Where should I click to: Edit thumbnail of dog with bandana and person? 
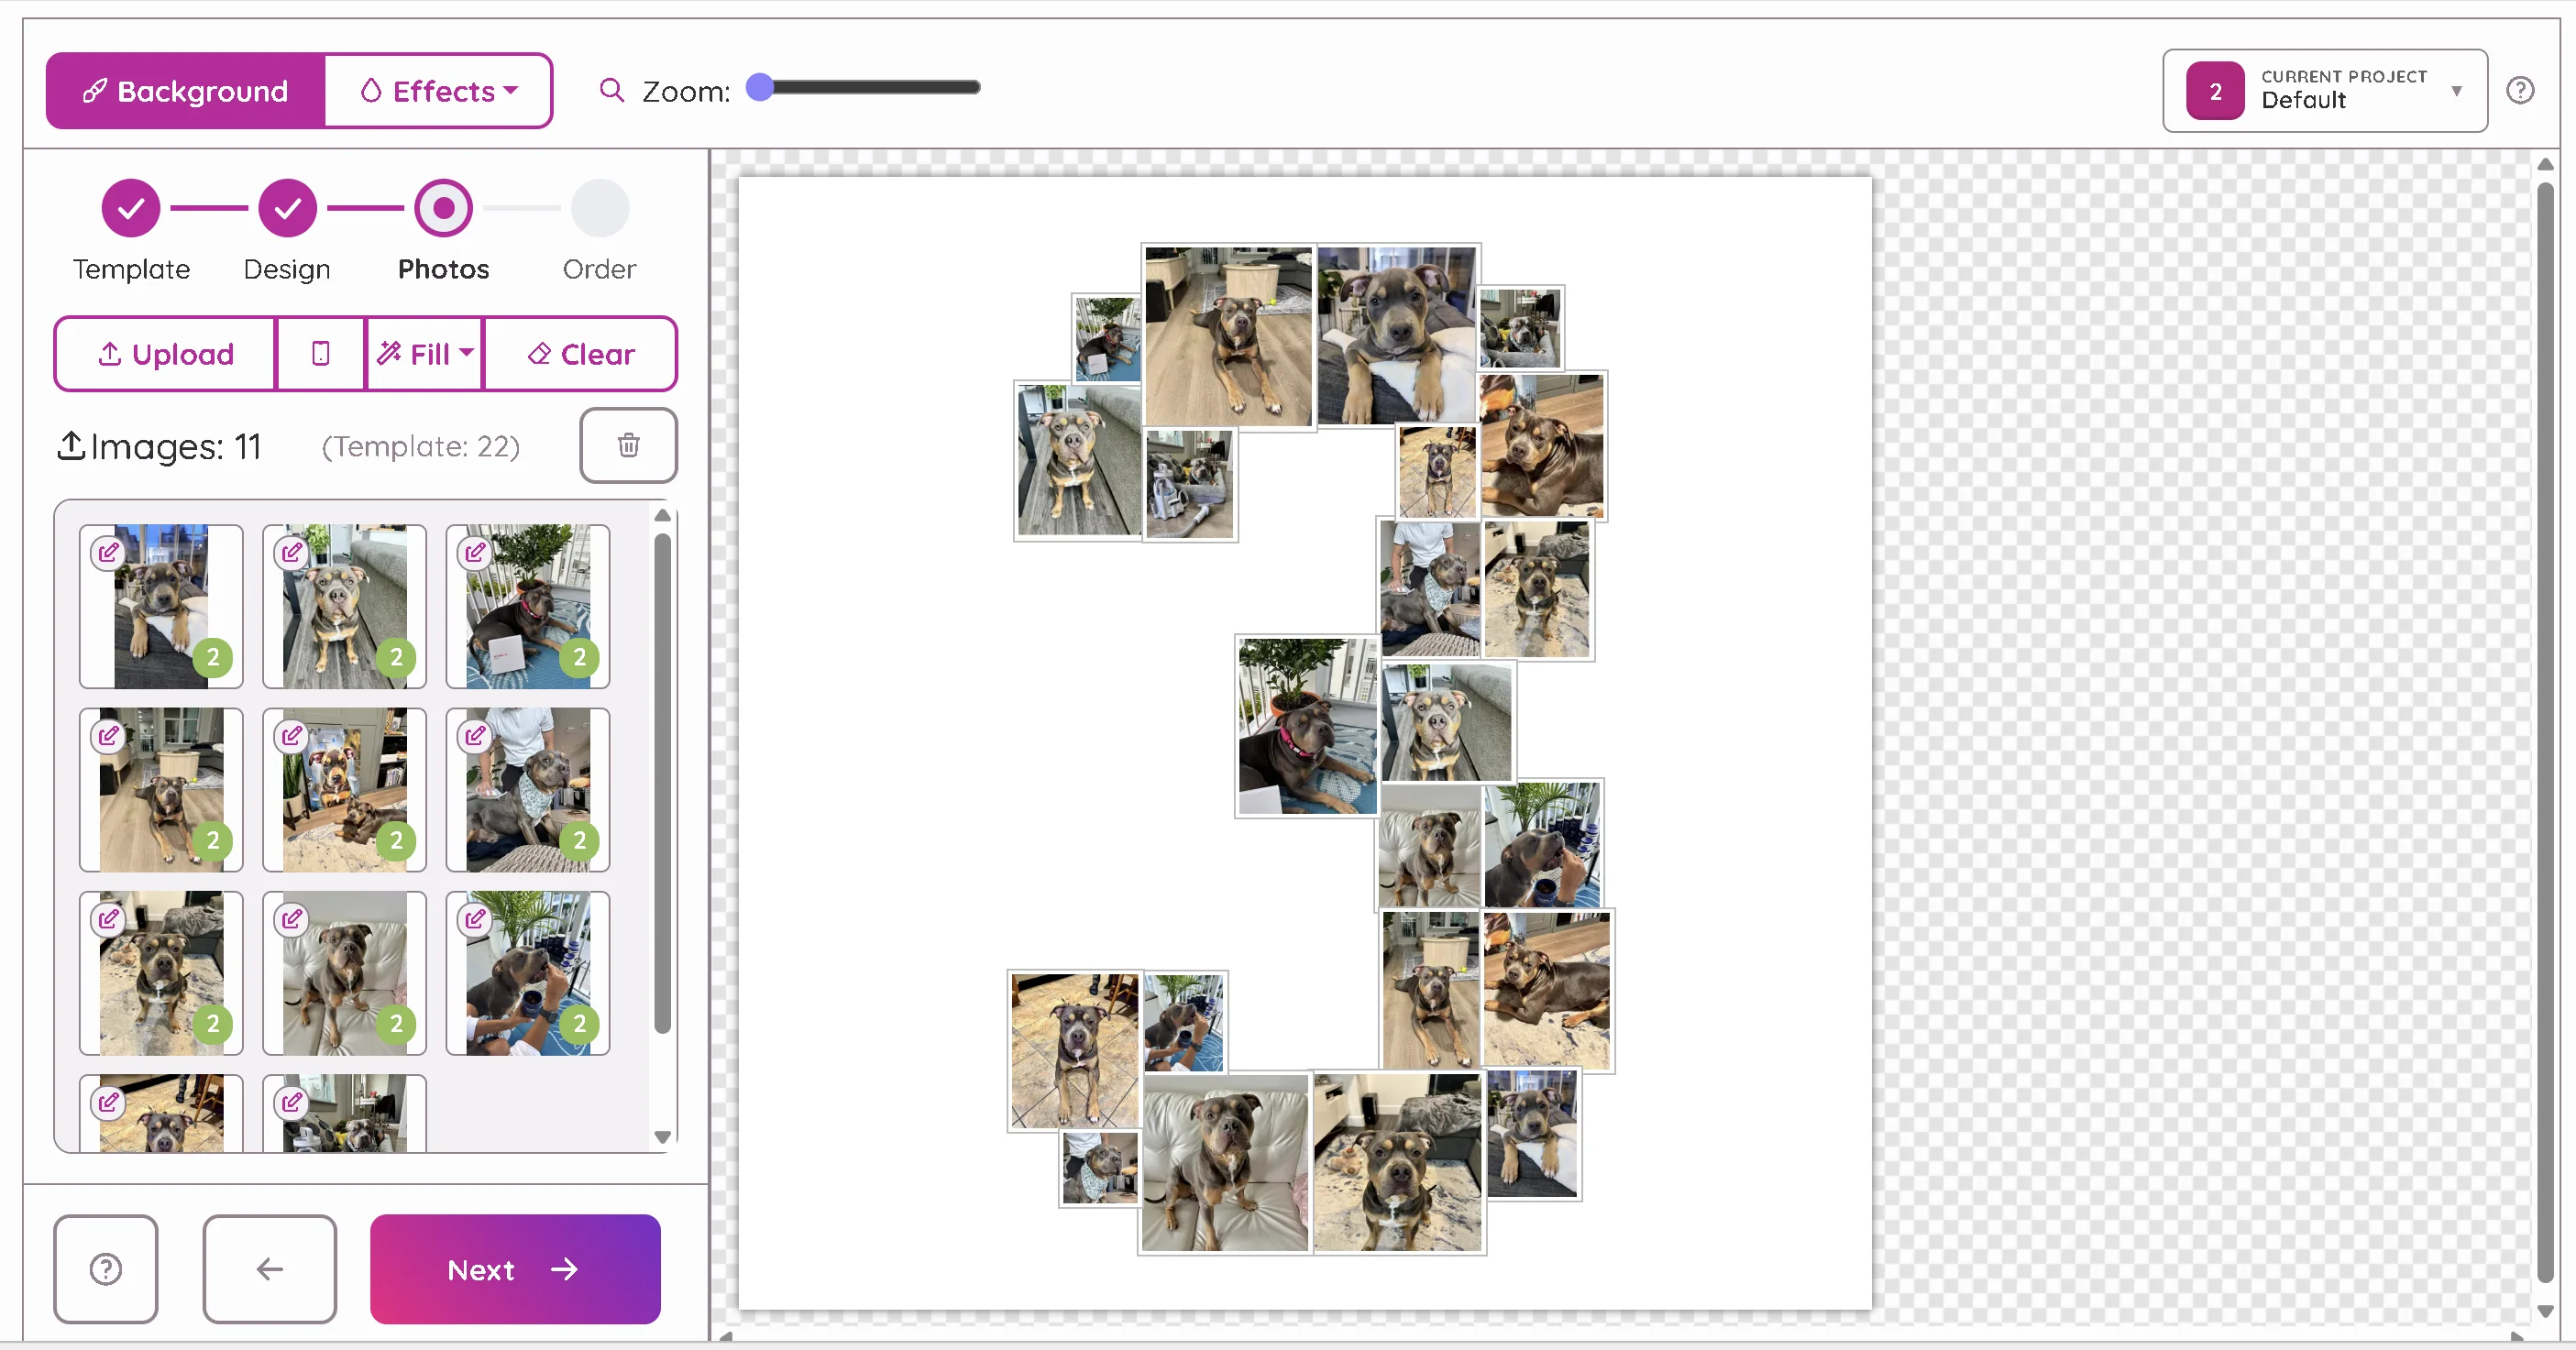pos(475,736)
